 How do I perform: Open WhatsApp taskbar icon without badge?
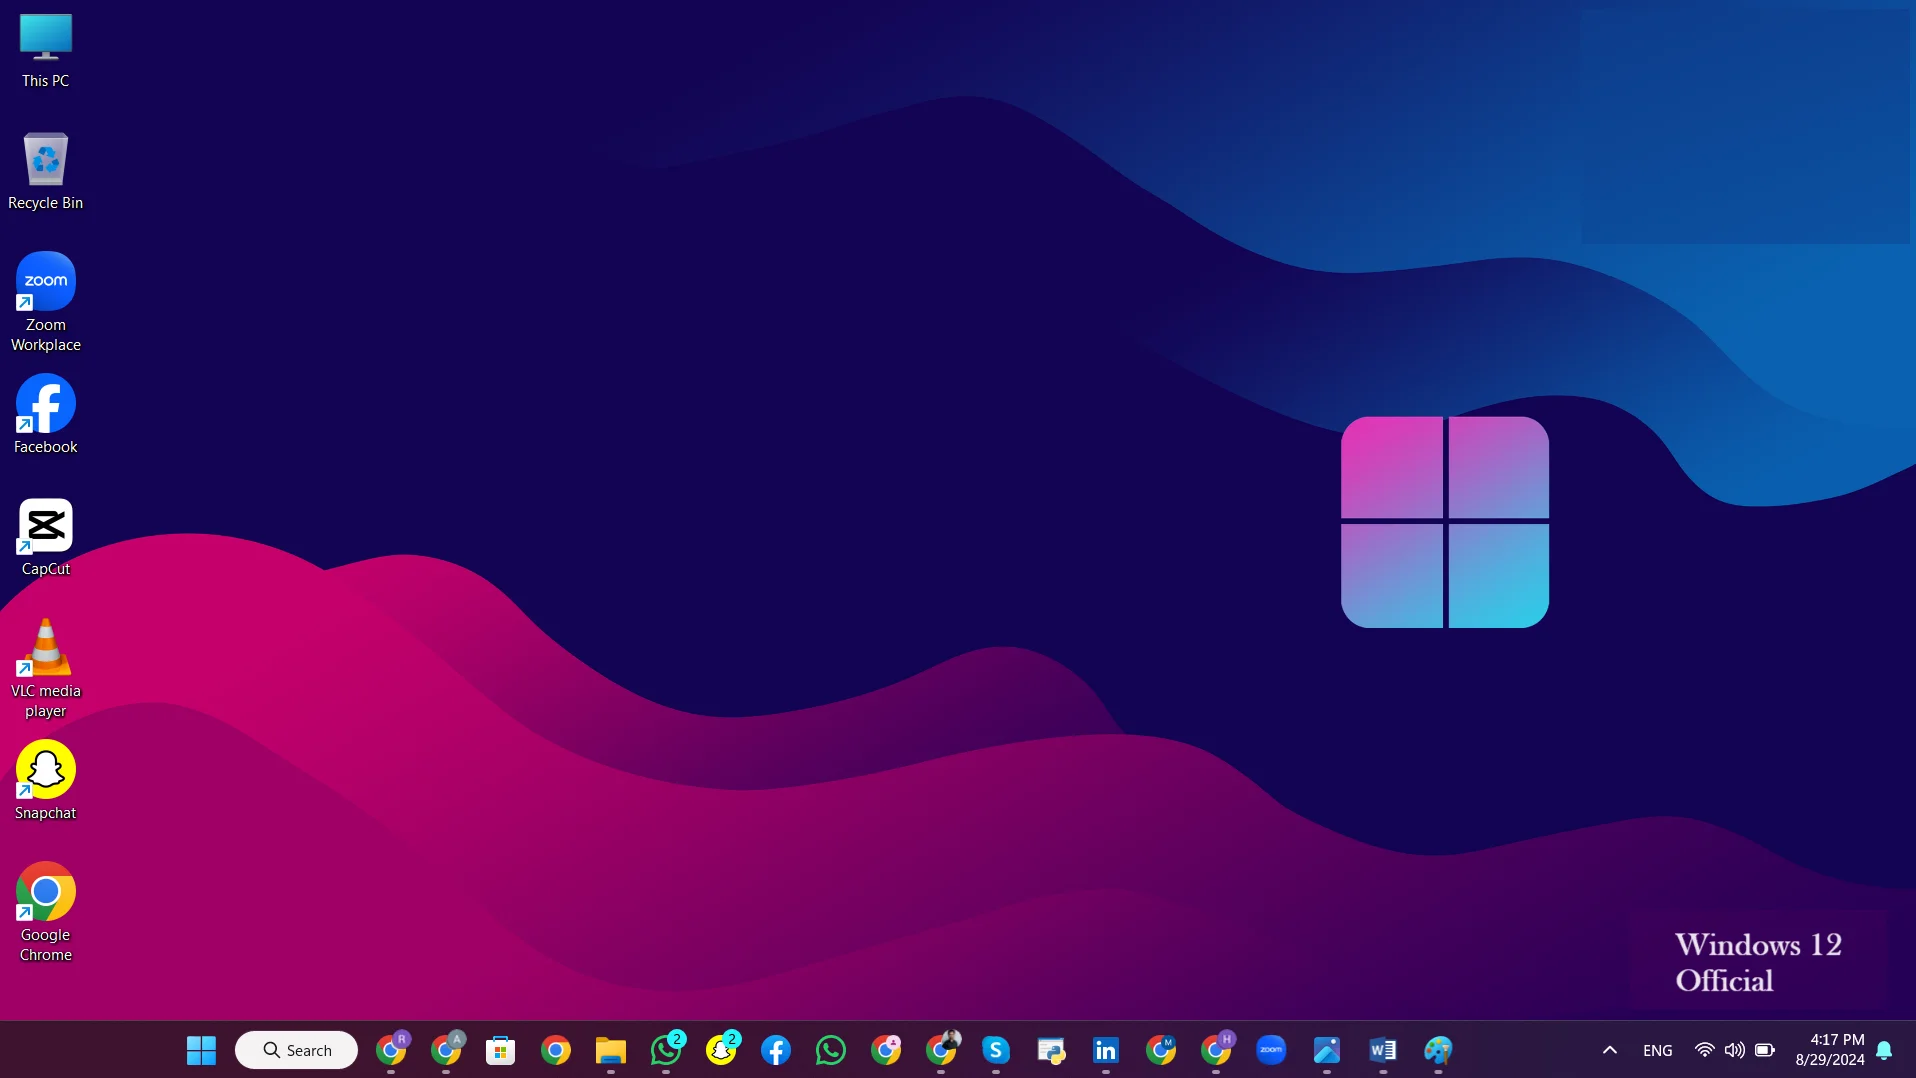(831, 1050)
